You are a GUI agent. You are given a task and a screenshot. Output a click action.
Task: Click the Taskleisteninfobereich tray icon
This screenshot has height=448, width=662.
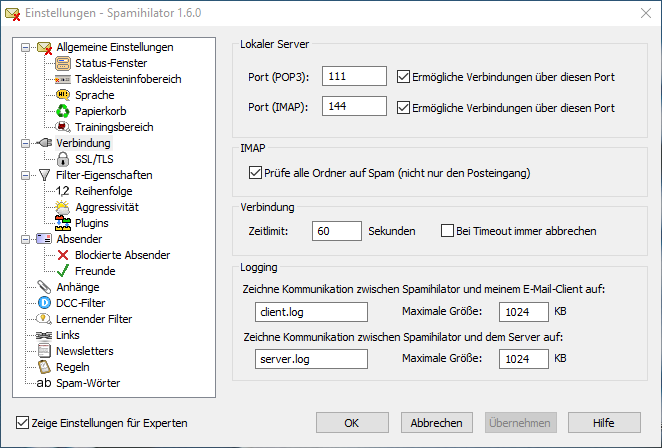click(63, 79)
